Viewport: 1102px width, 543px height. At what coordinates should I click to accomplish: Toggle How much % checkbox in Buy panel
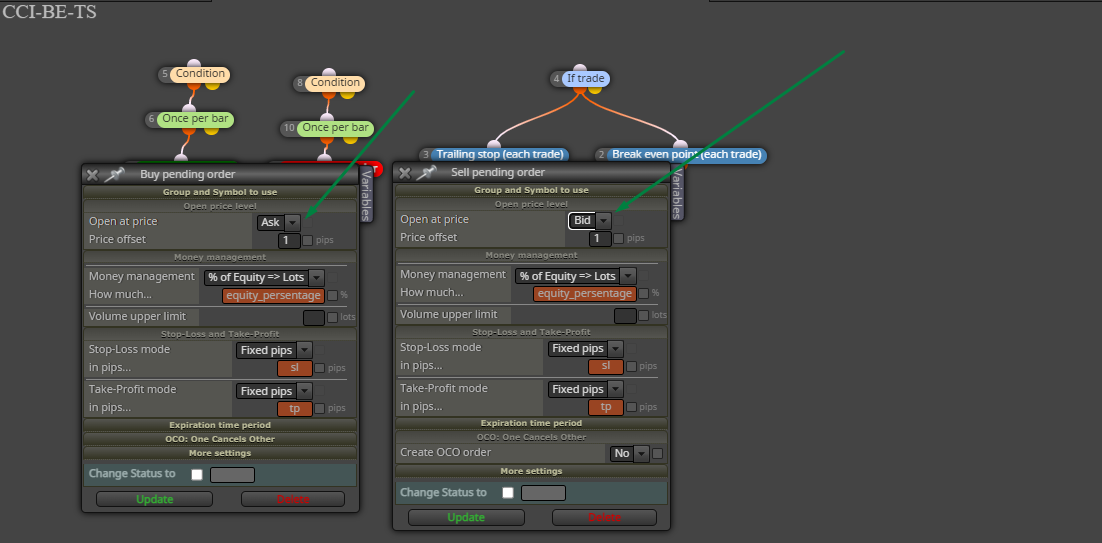click(332, 296)
